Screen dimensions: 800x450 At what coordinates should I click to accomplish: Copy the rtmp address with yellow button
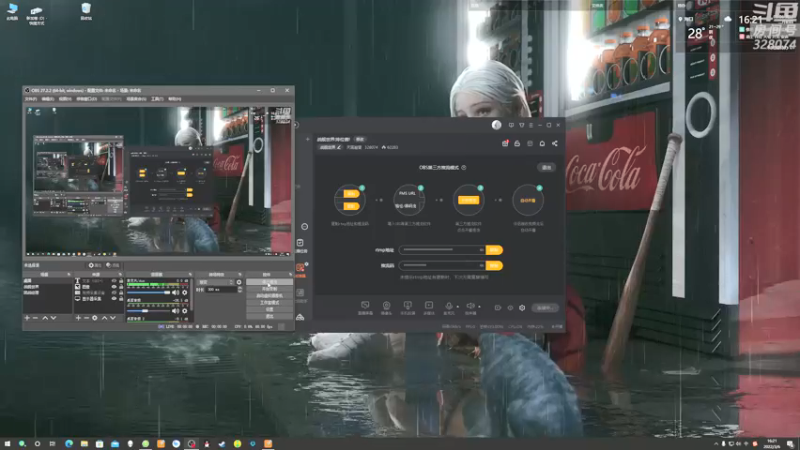tap(494, 250)
